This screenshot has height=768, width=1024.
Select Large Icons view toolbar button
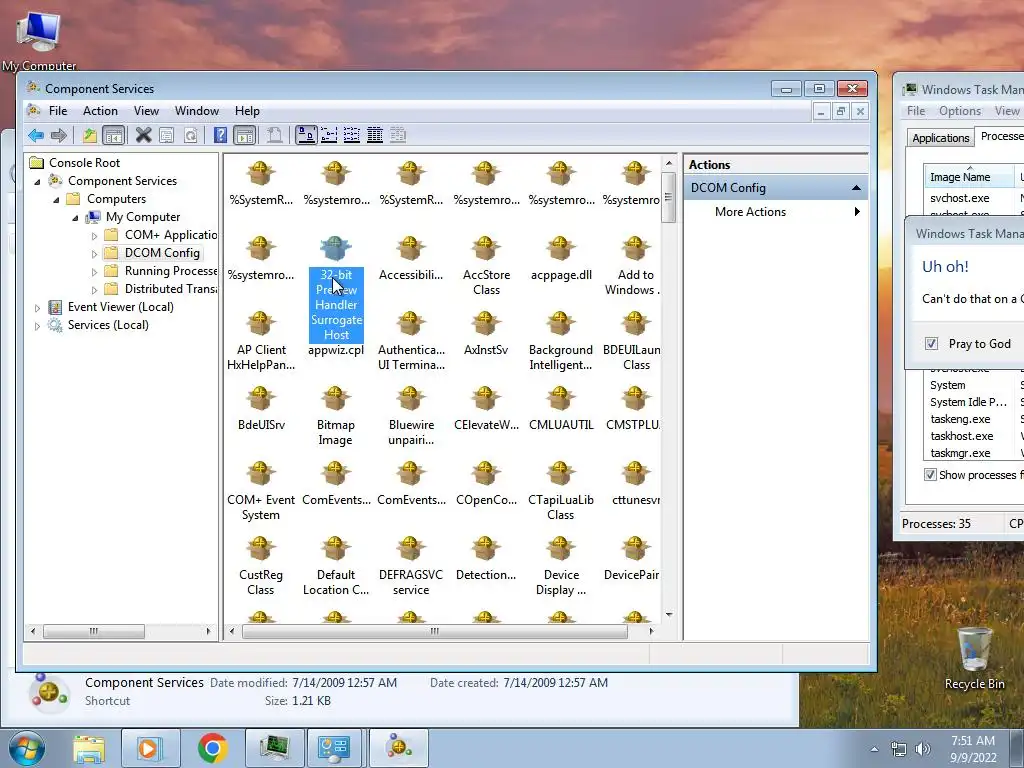click(x=306, y=135)
